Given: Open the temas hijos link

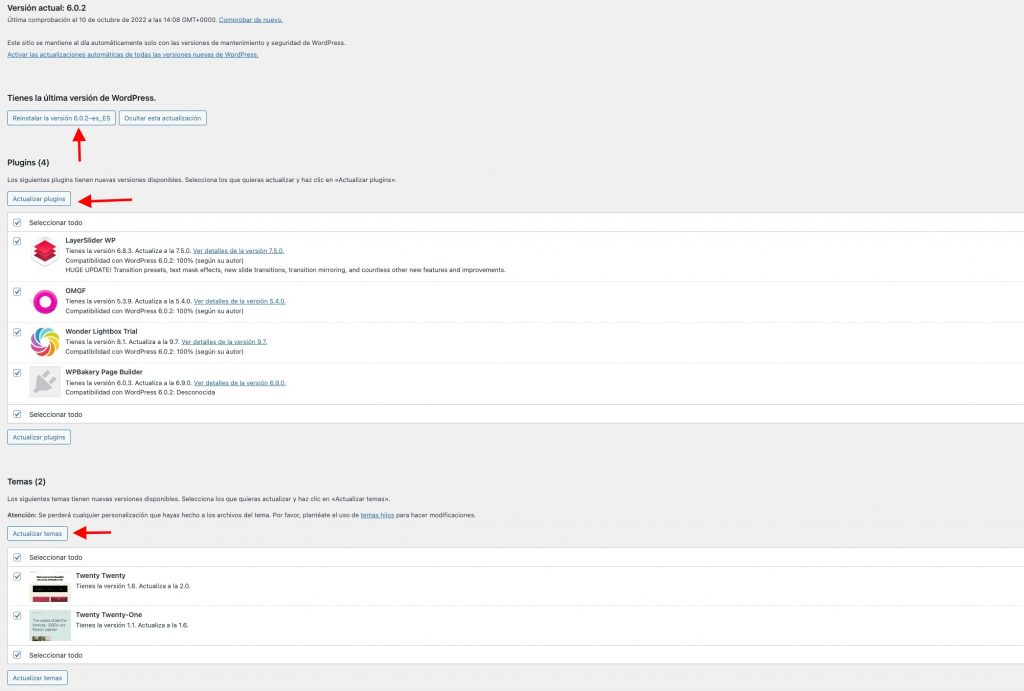Looking at the screenshot, I should coord(377,515).
